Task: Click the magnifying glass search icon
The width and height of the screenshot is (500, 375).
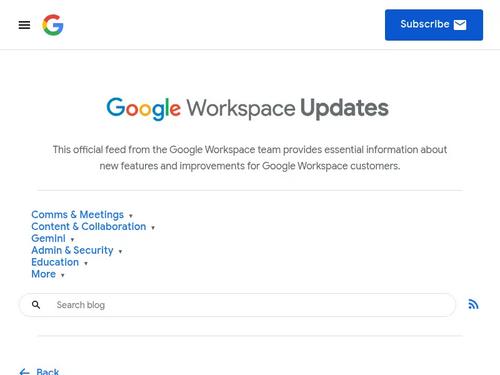Action: 36,305
